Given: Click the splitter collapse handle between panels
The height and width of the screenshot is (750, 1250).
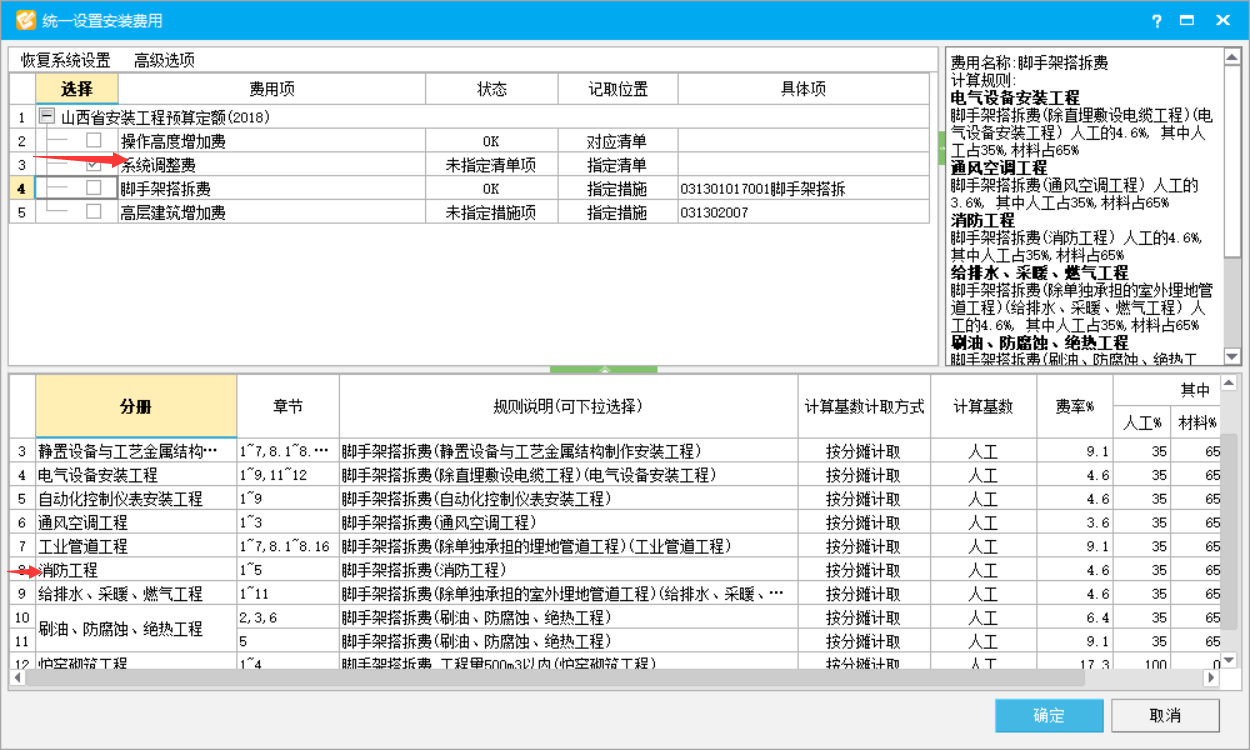Looking at the screenshot, I should click(x=604, y=370).
